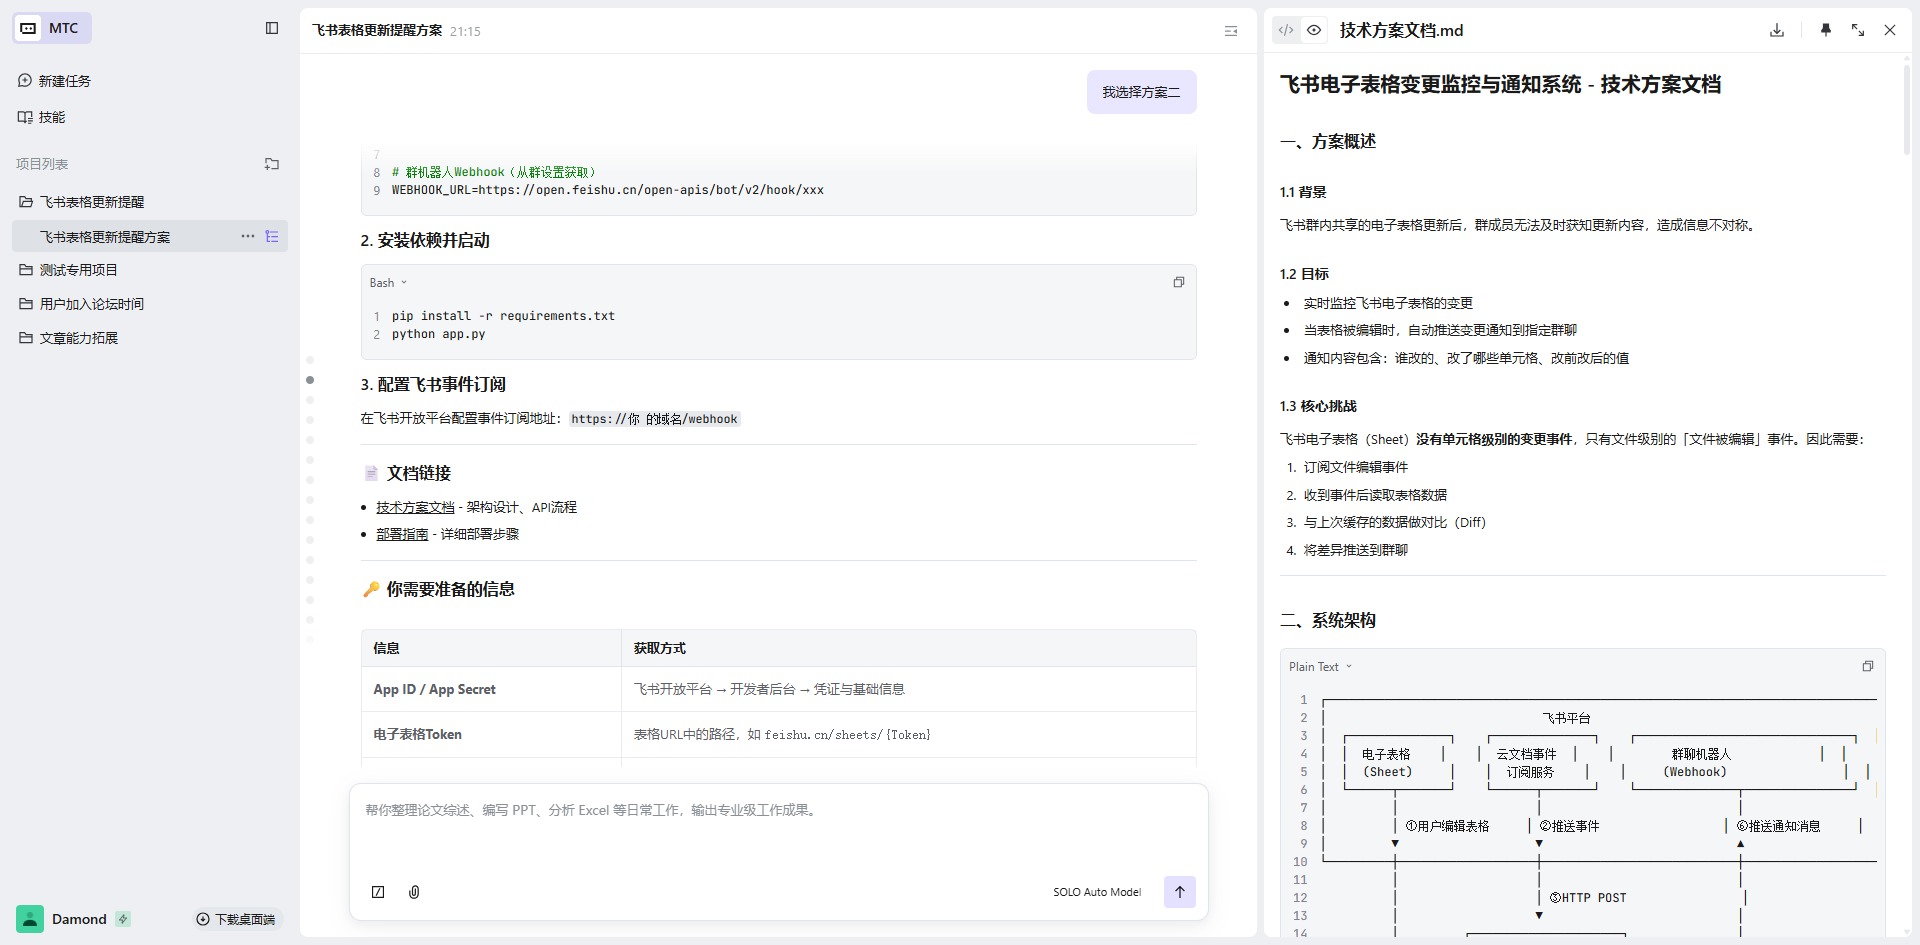Open the Bash language dropdown

click(x=388, y=283)
